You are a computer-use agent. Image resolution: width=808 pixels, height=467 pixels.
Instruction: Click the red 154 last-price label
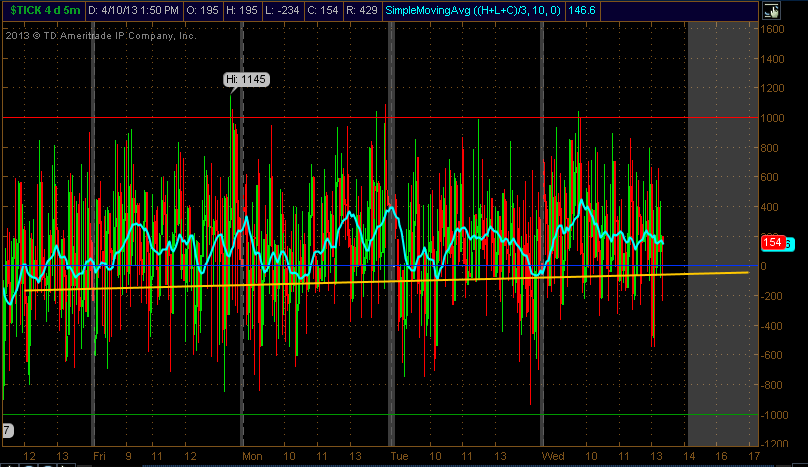click(772, 243)
